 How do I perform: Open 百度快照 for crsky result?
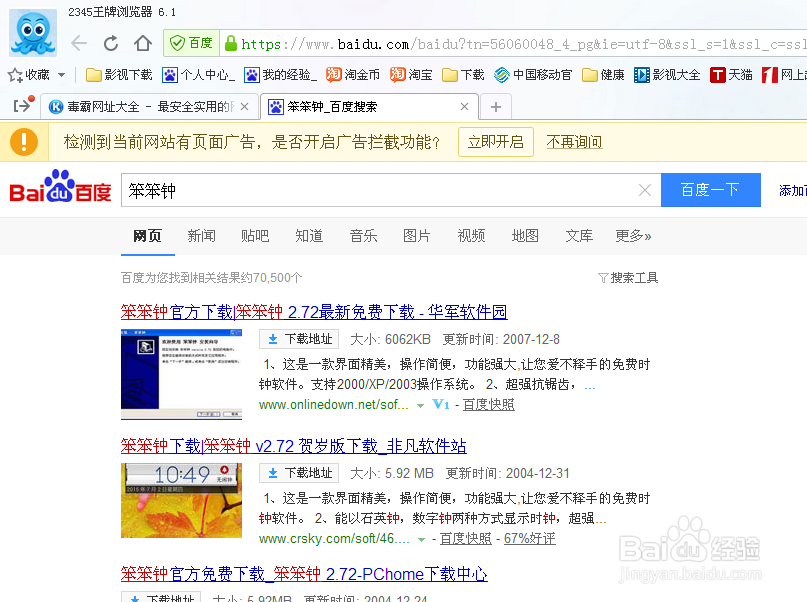click(466, 539)
